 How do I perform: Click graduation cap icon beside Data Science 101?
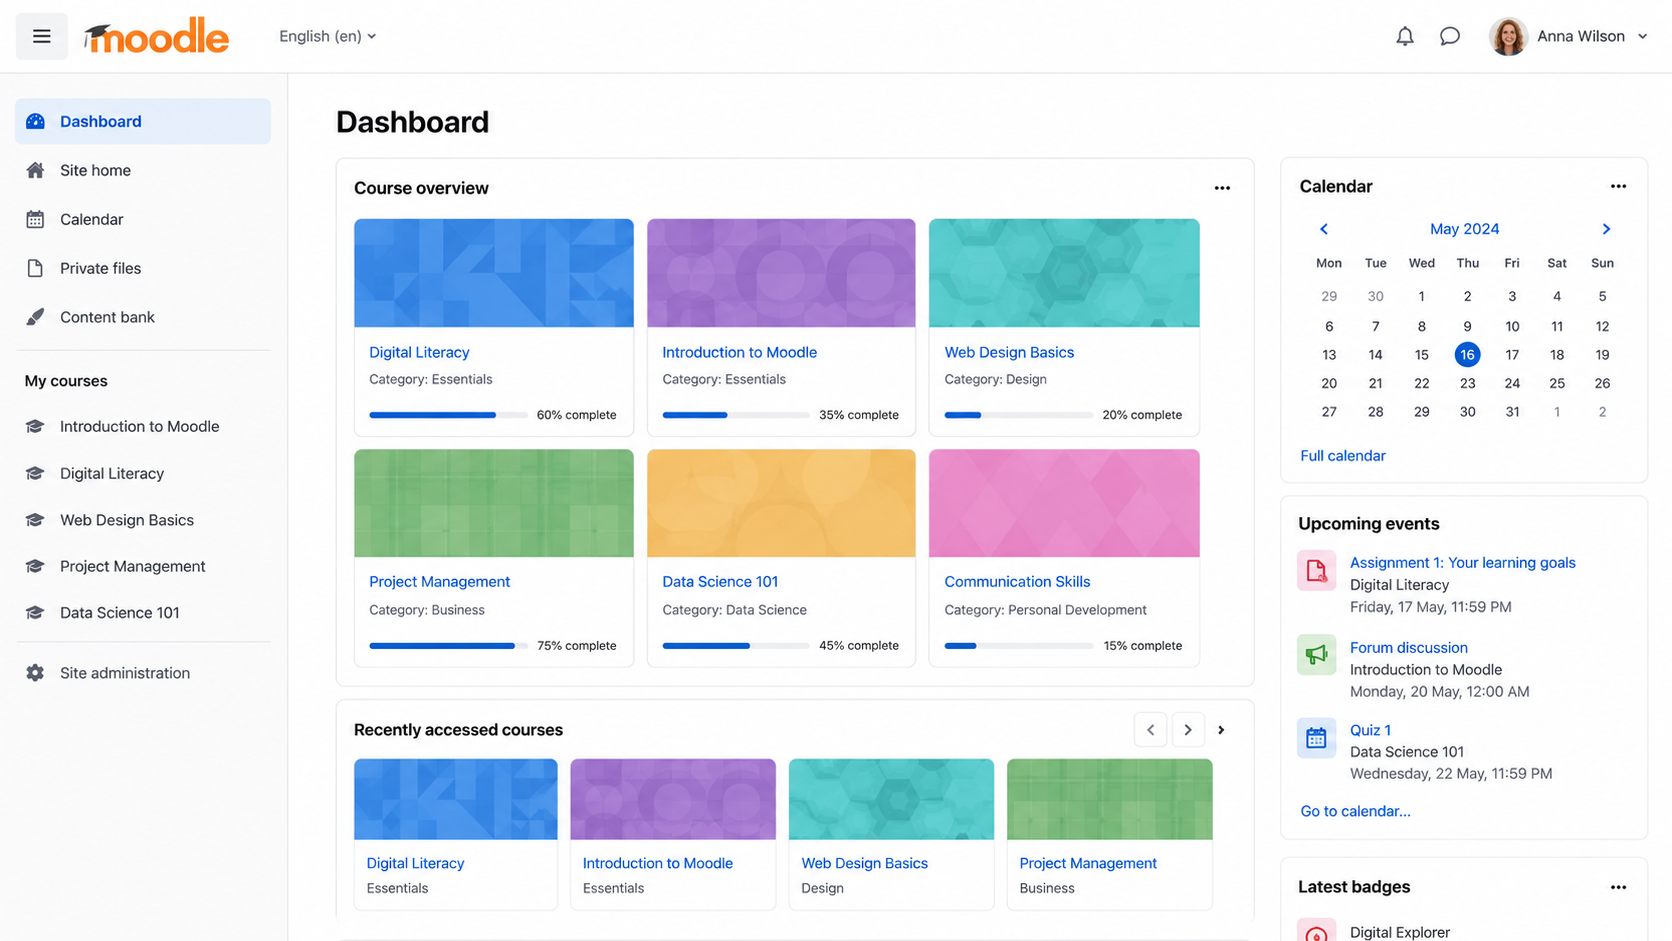(x=35, y=613)
